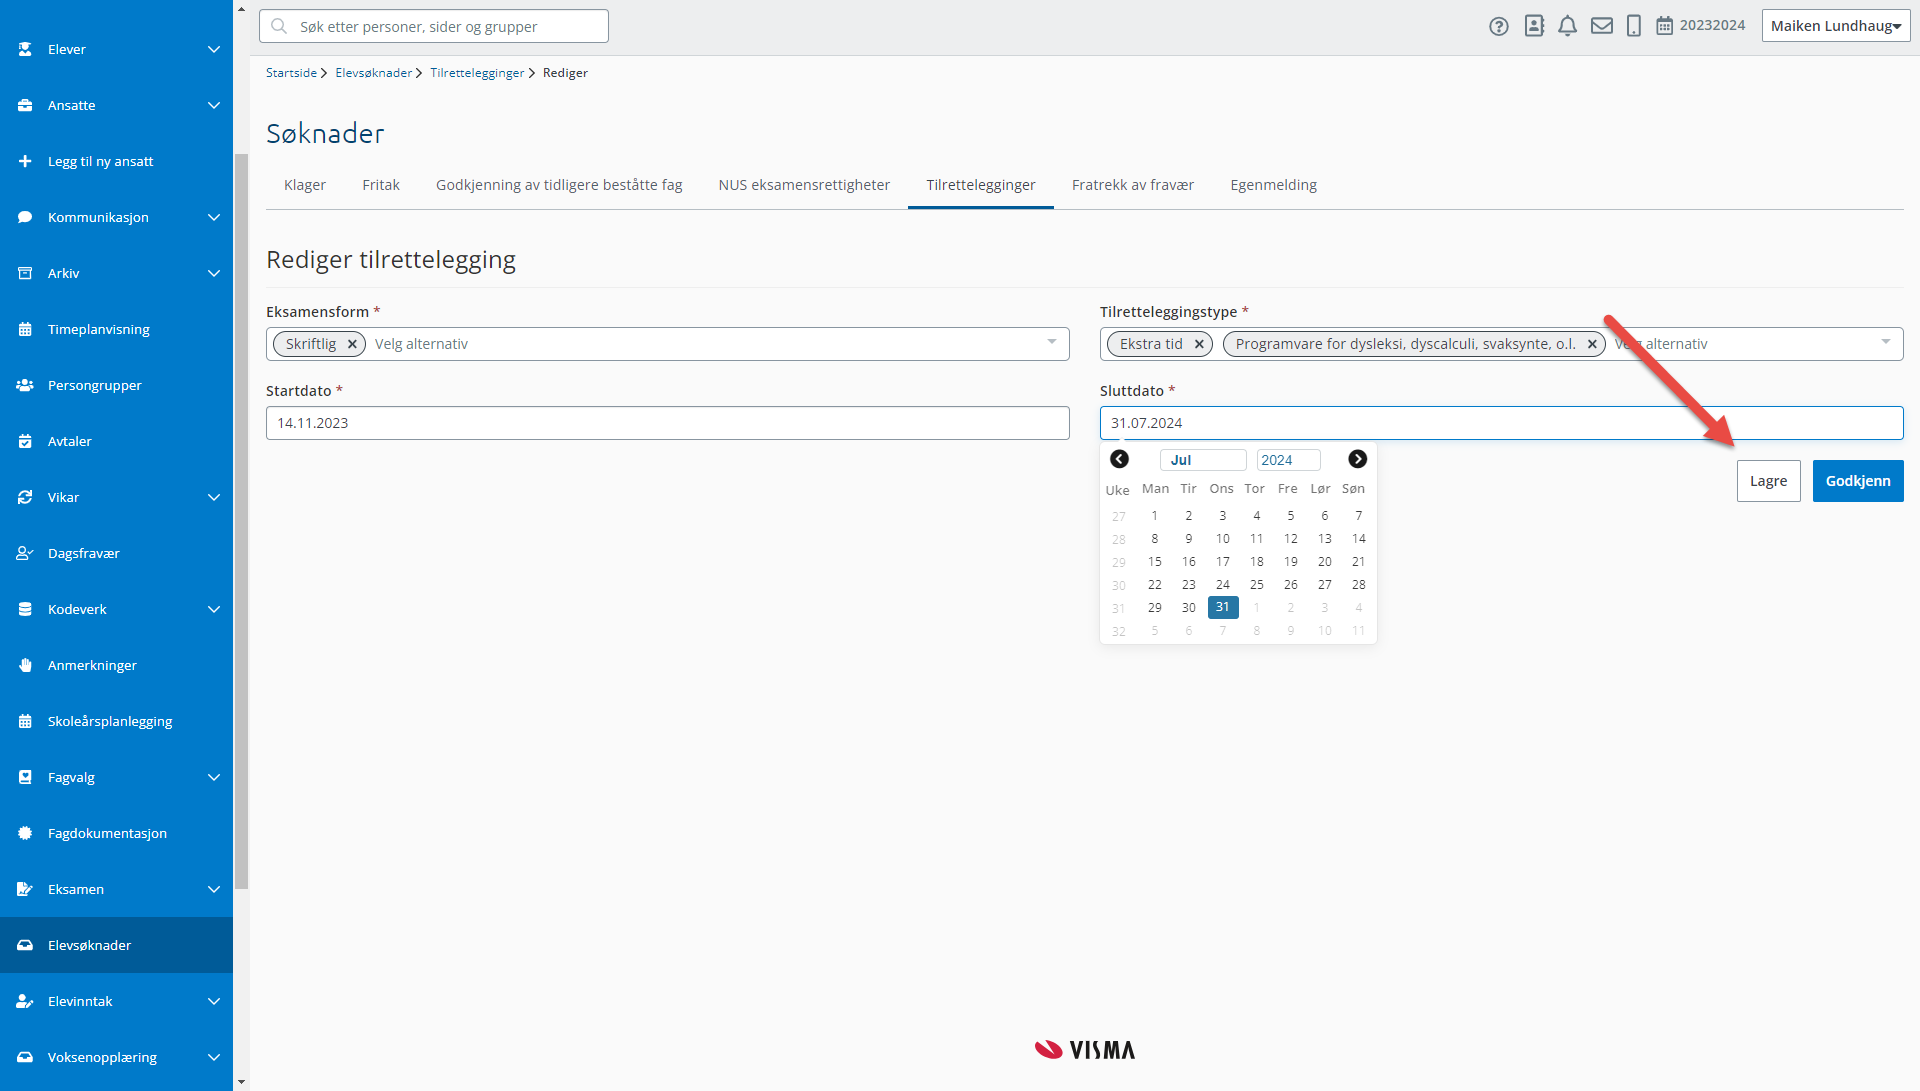Open the Maiken Lundhaug user menu

(1836, 26)
